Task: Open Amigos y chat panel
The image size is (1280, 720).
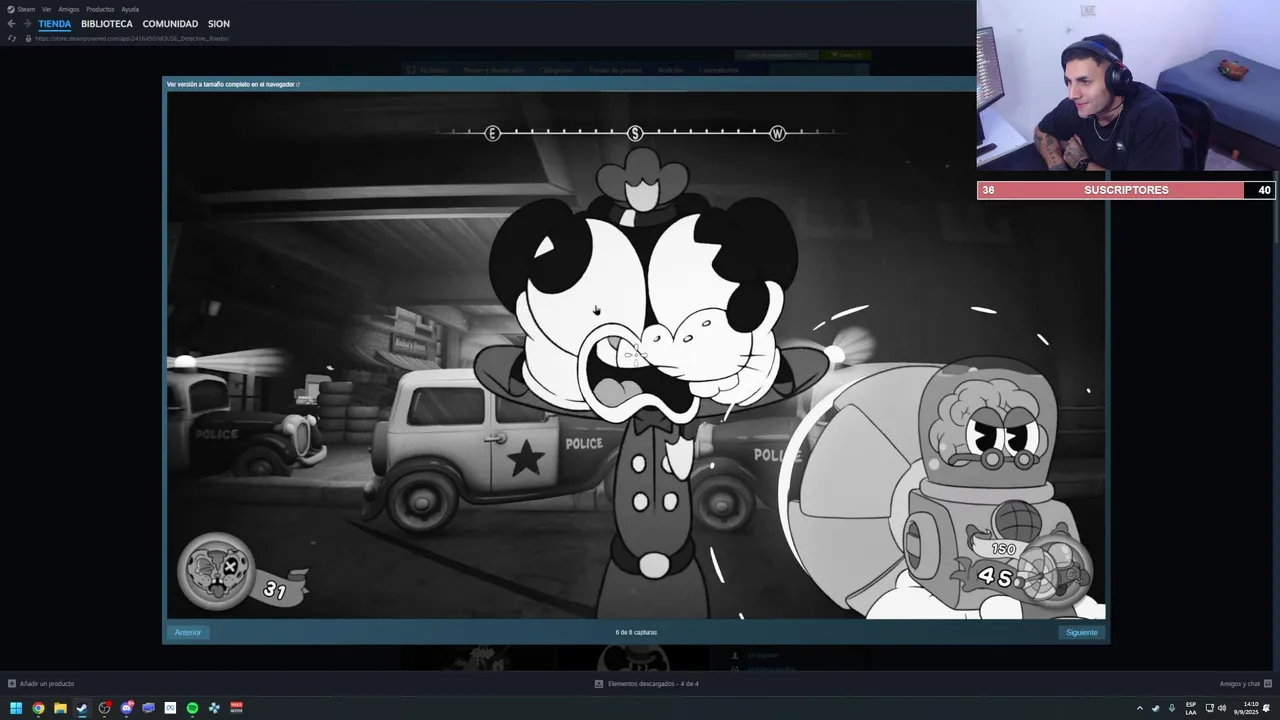Action: tap(1244, 684)
